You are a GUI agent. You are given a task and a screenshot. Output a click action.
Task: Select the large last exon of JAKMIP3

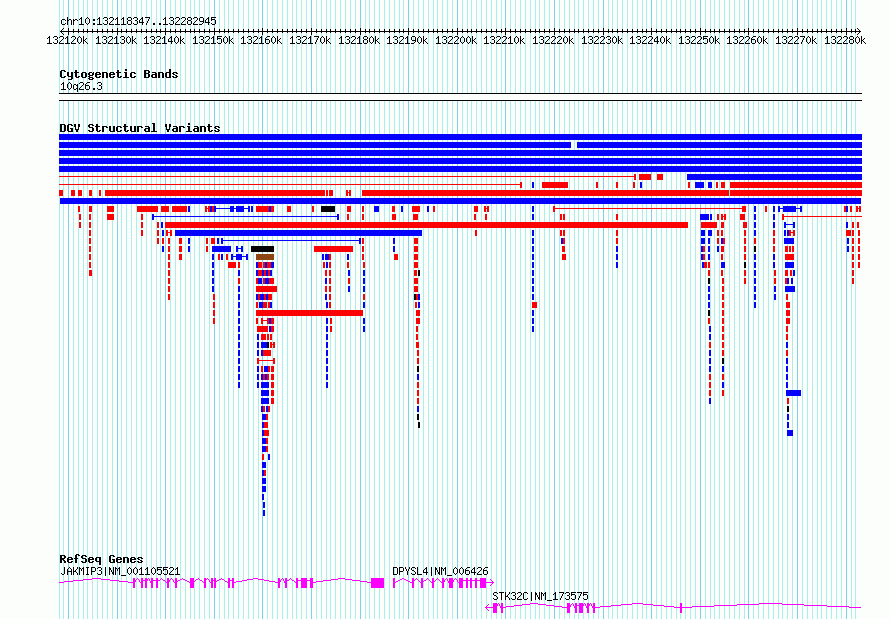tap(377, 583)
